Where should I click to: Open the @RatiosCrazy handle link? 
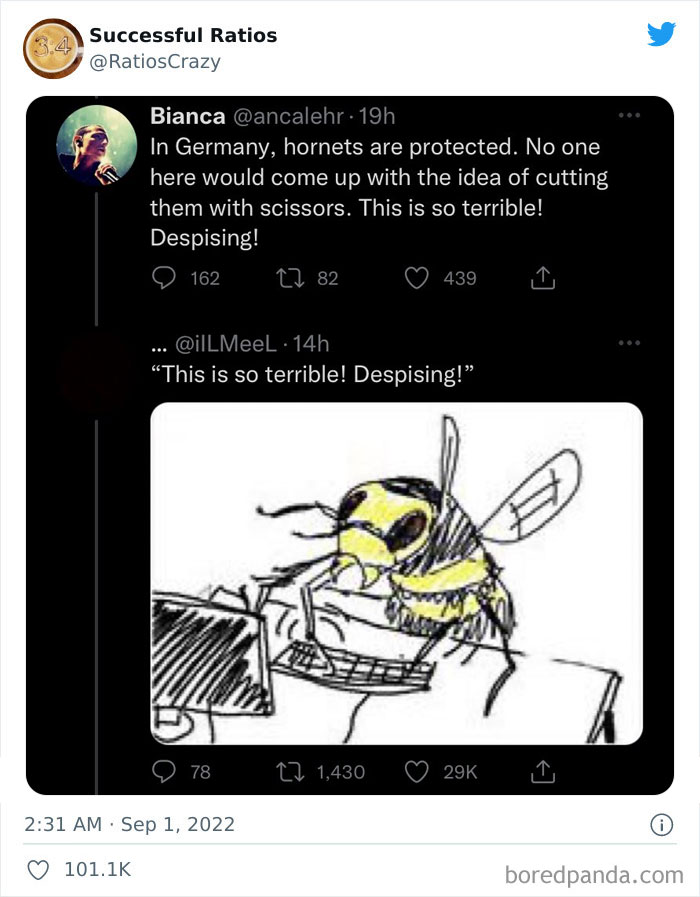tap(155, 62)
